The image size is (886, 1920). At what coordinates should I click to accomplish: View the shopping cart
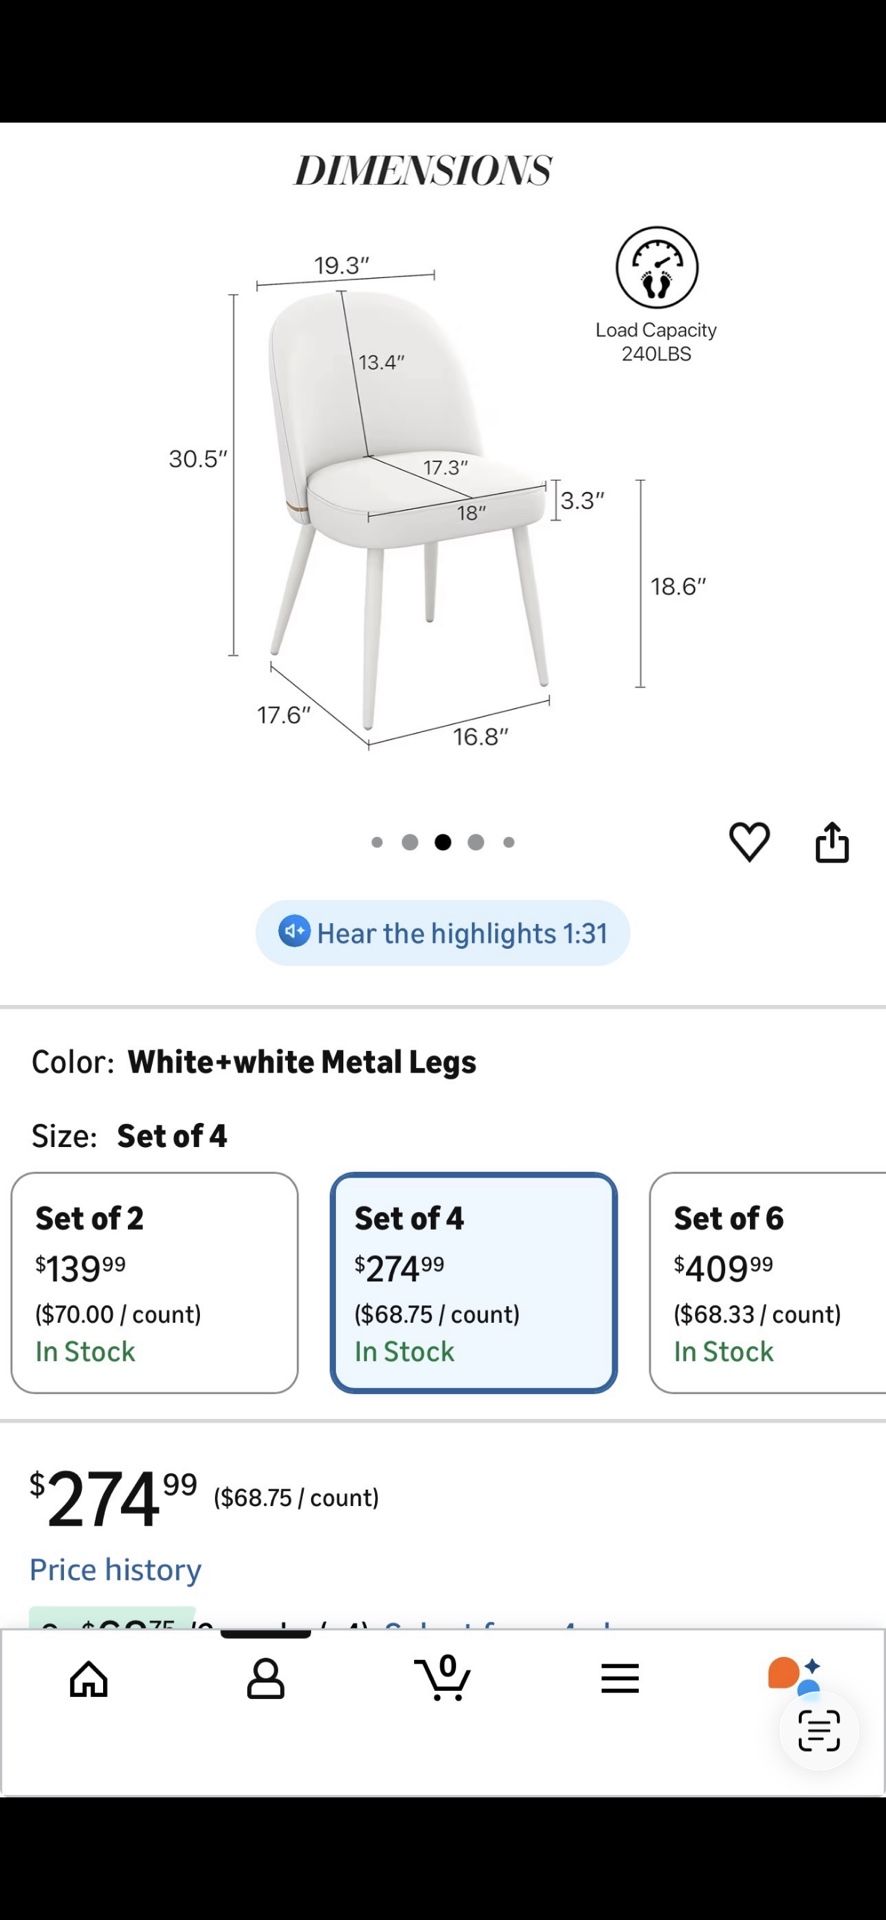[443, 1678]
